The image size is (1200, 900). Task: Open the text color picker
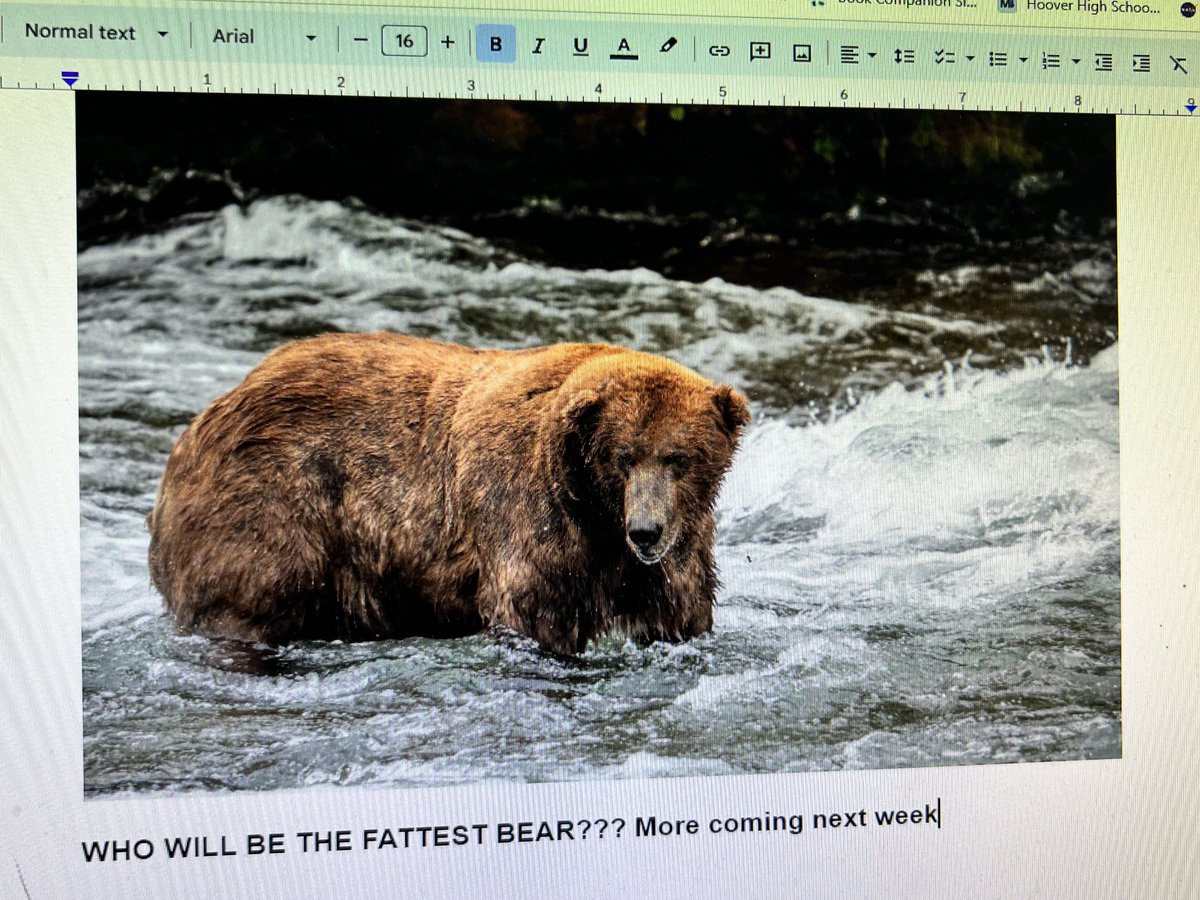click(624, 48)
